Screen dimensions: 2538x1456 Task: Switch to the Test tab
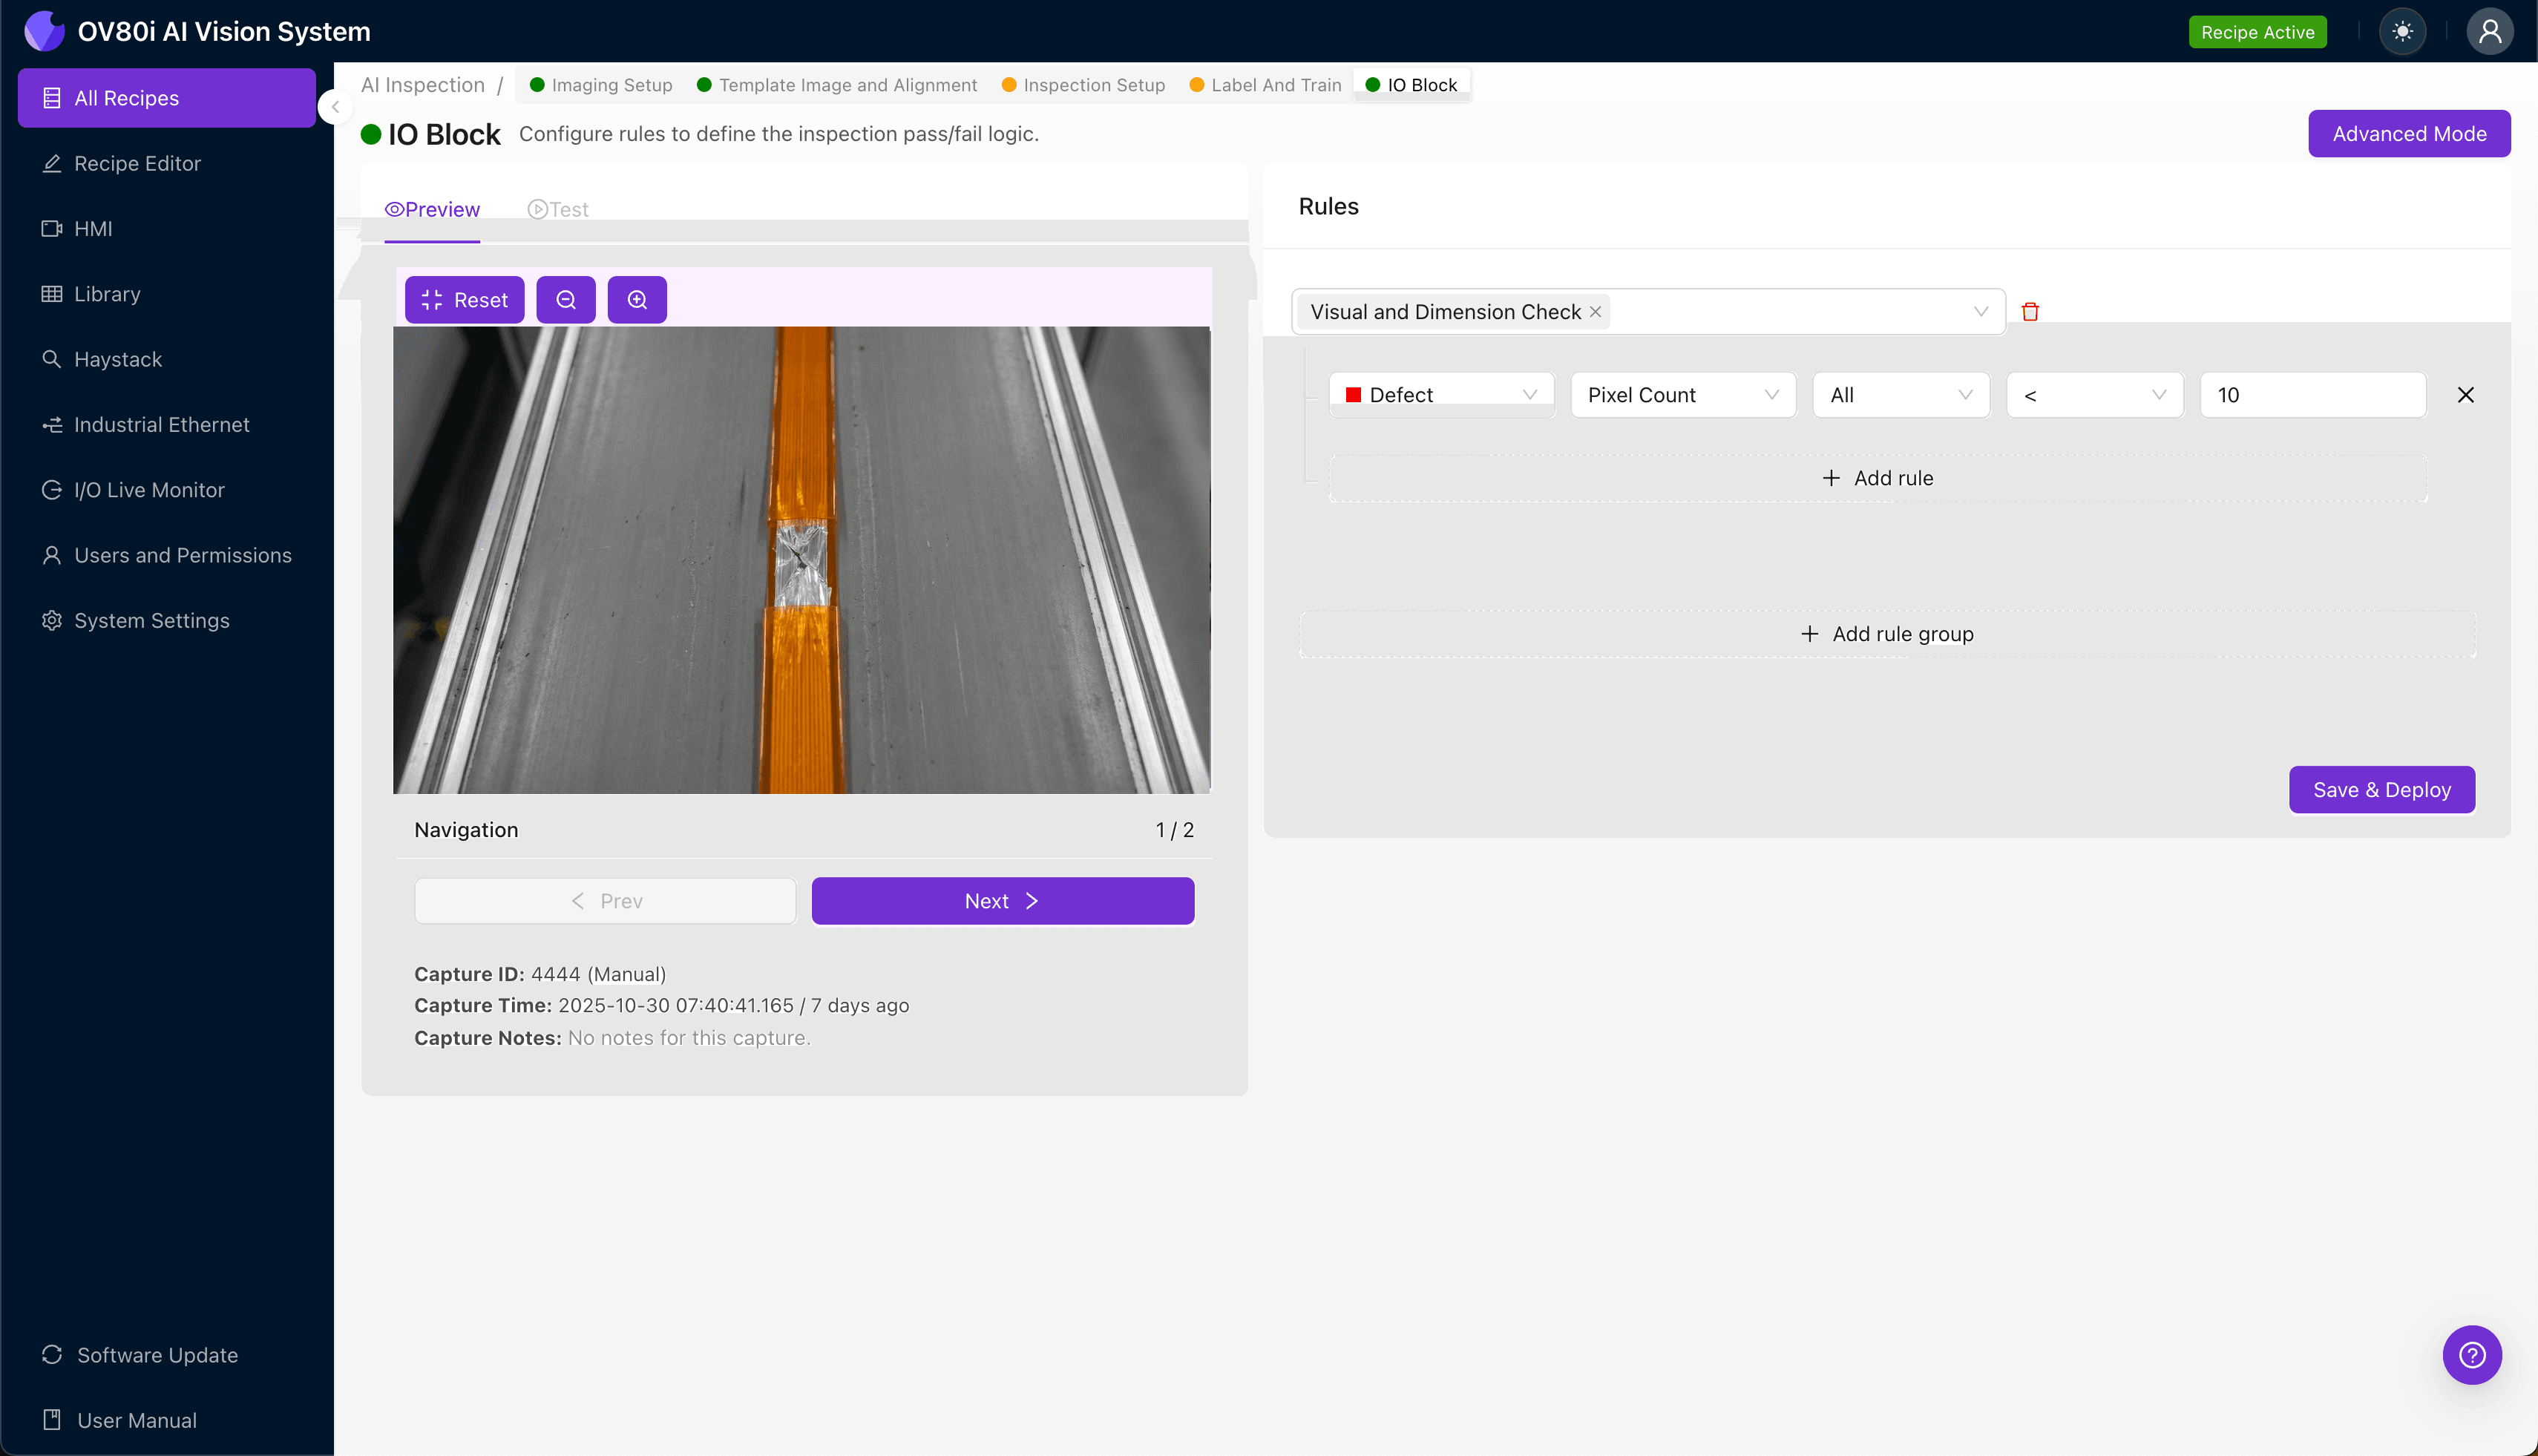coord(558,209)
